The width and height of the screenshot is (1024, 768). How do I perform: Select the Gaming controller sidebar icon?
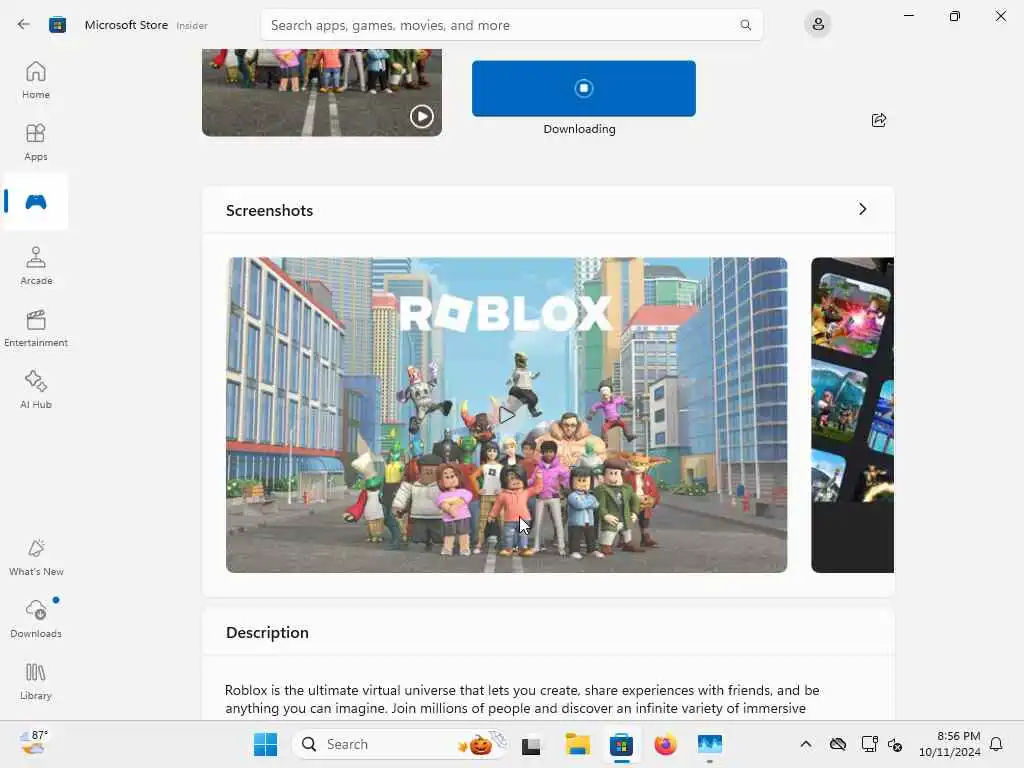pos(36,202)
